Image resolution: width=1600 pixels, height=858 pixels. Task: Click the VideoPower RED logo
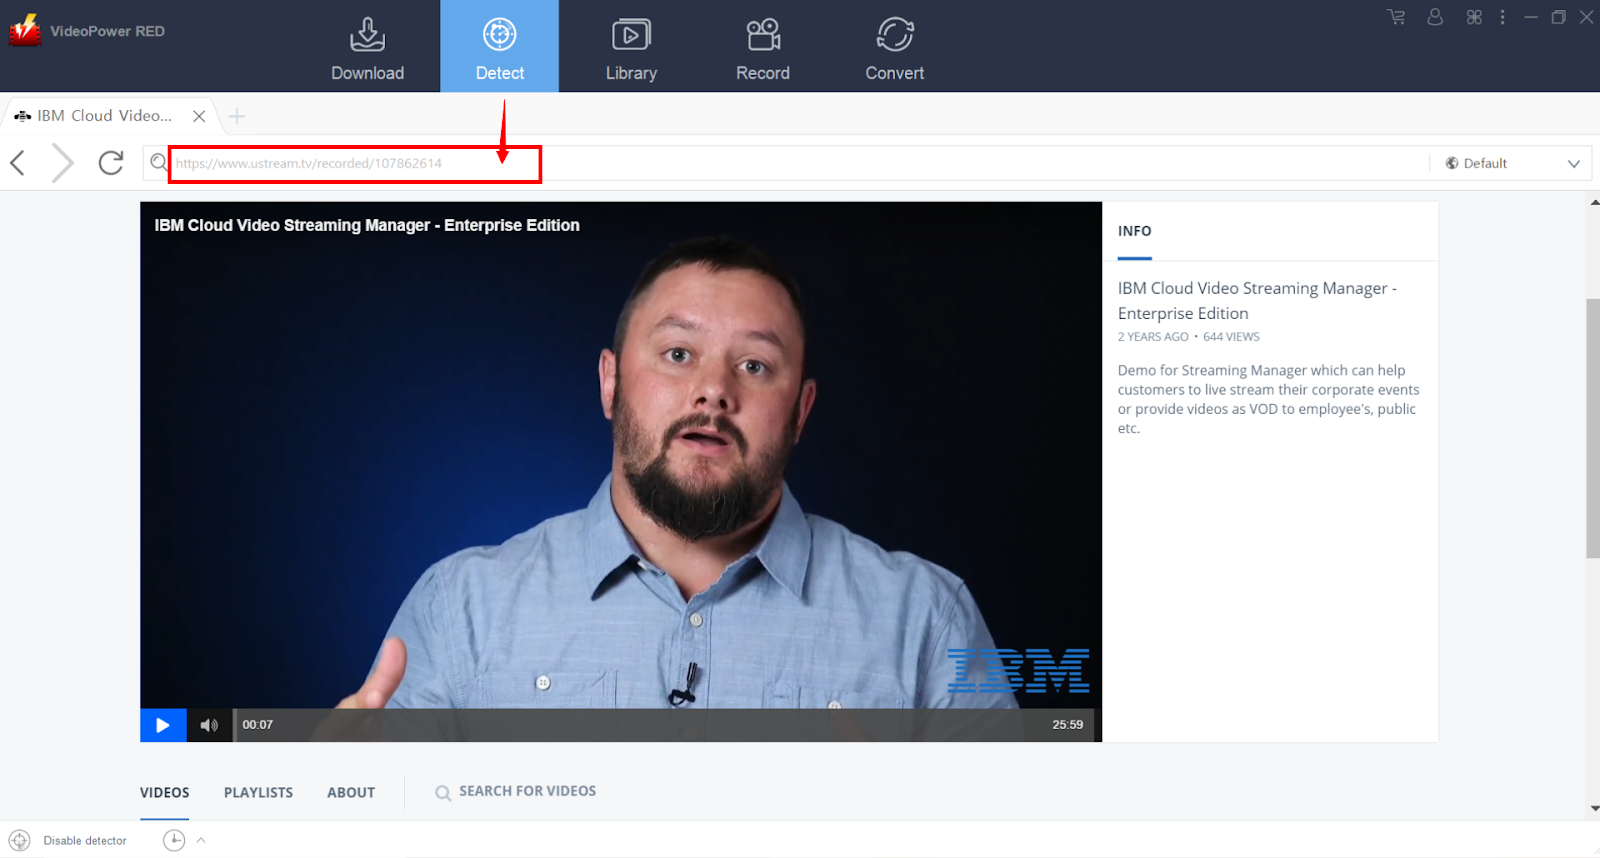click(24, 31)
